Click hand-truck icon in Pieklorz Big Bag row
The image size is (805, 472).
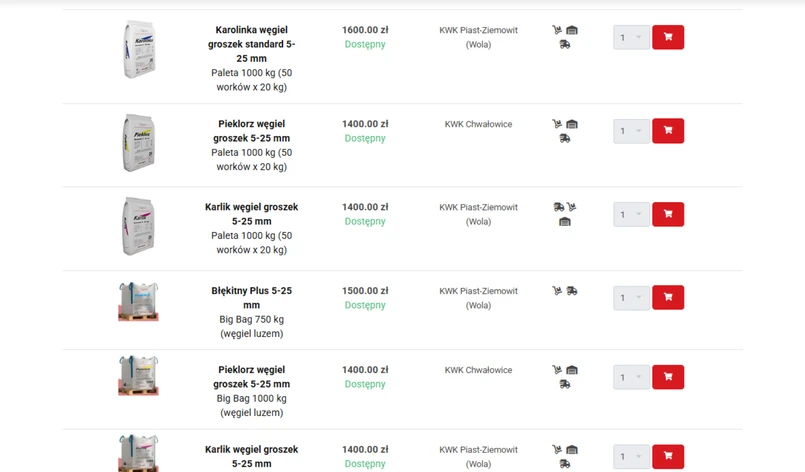[x=557, y=370]
